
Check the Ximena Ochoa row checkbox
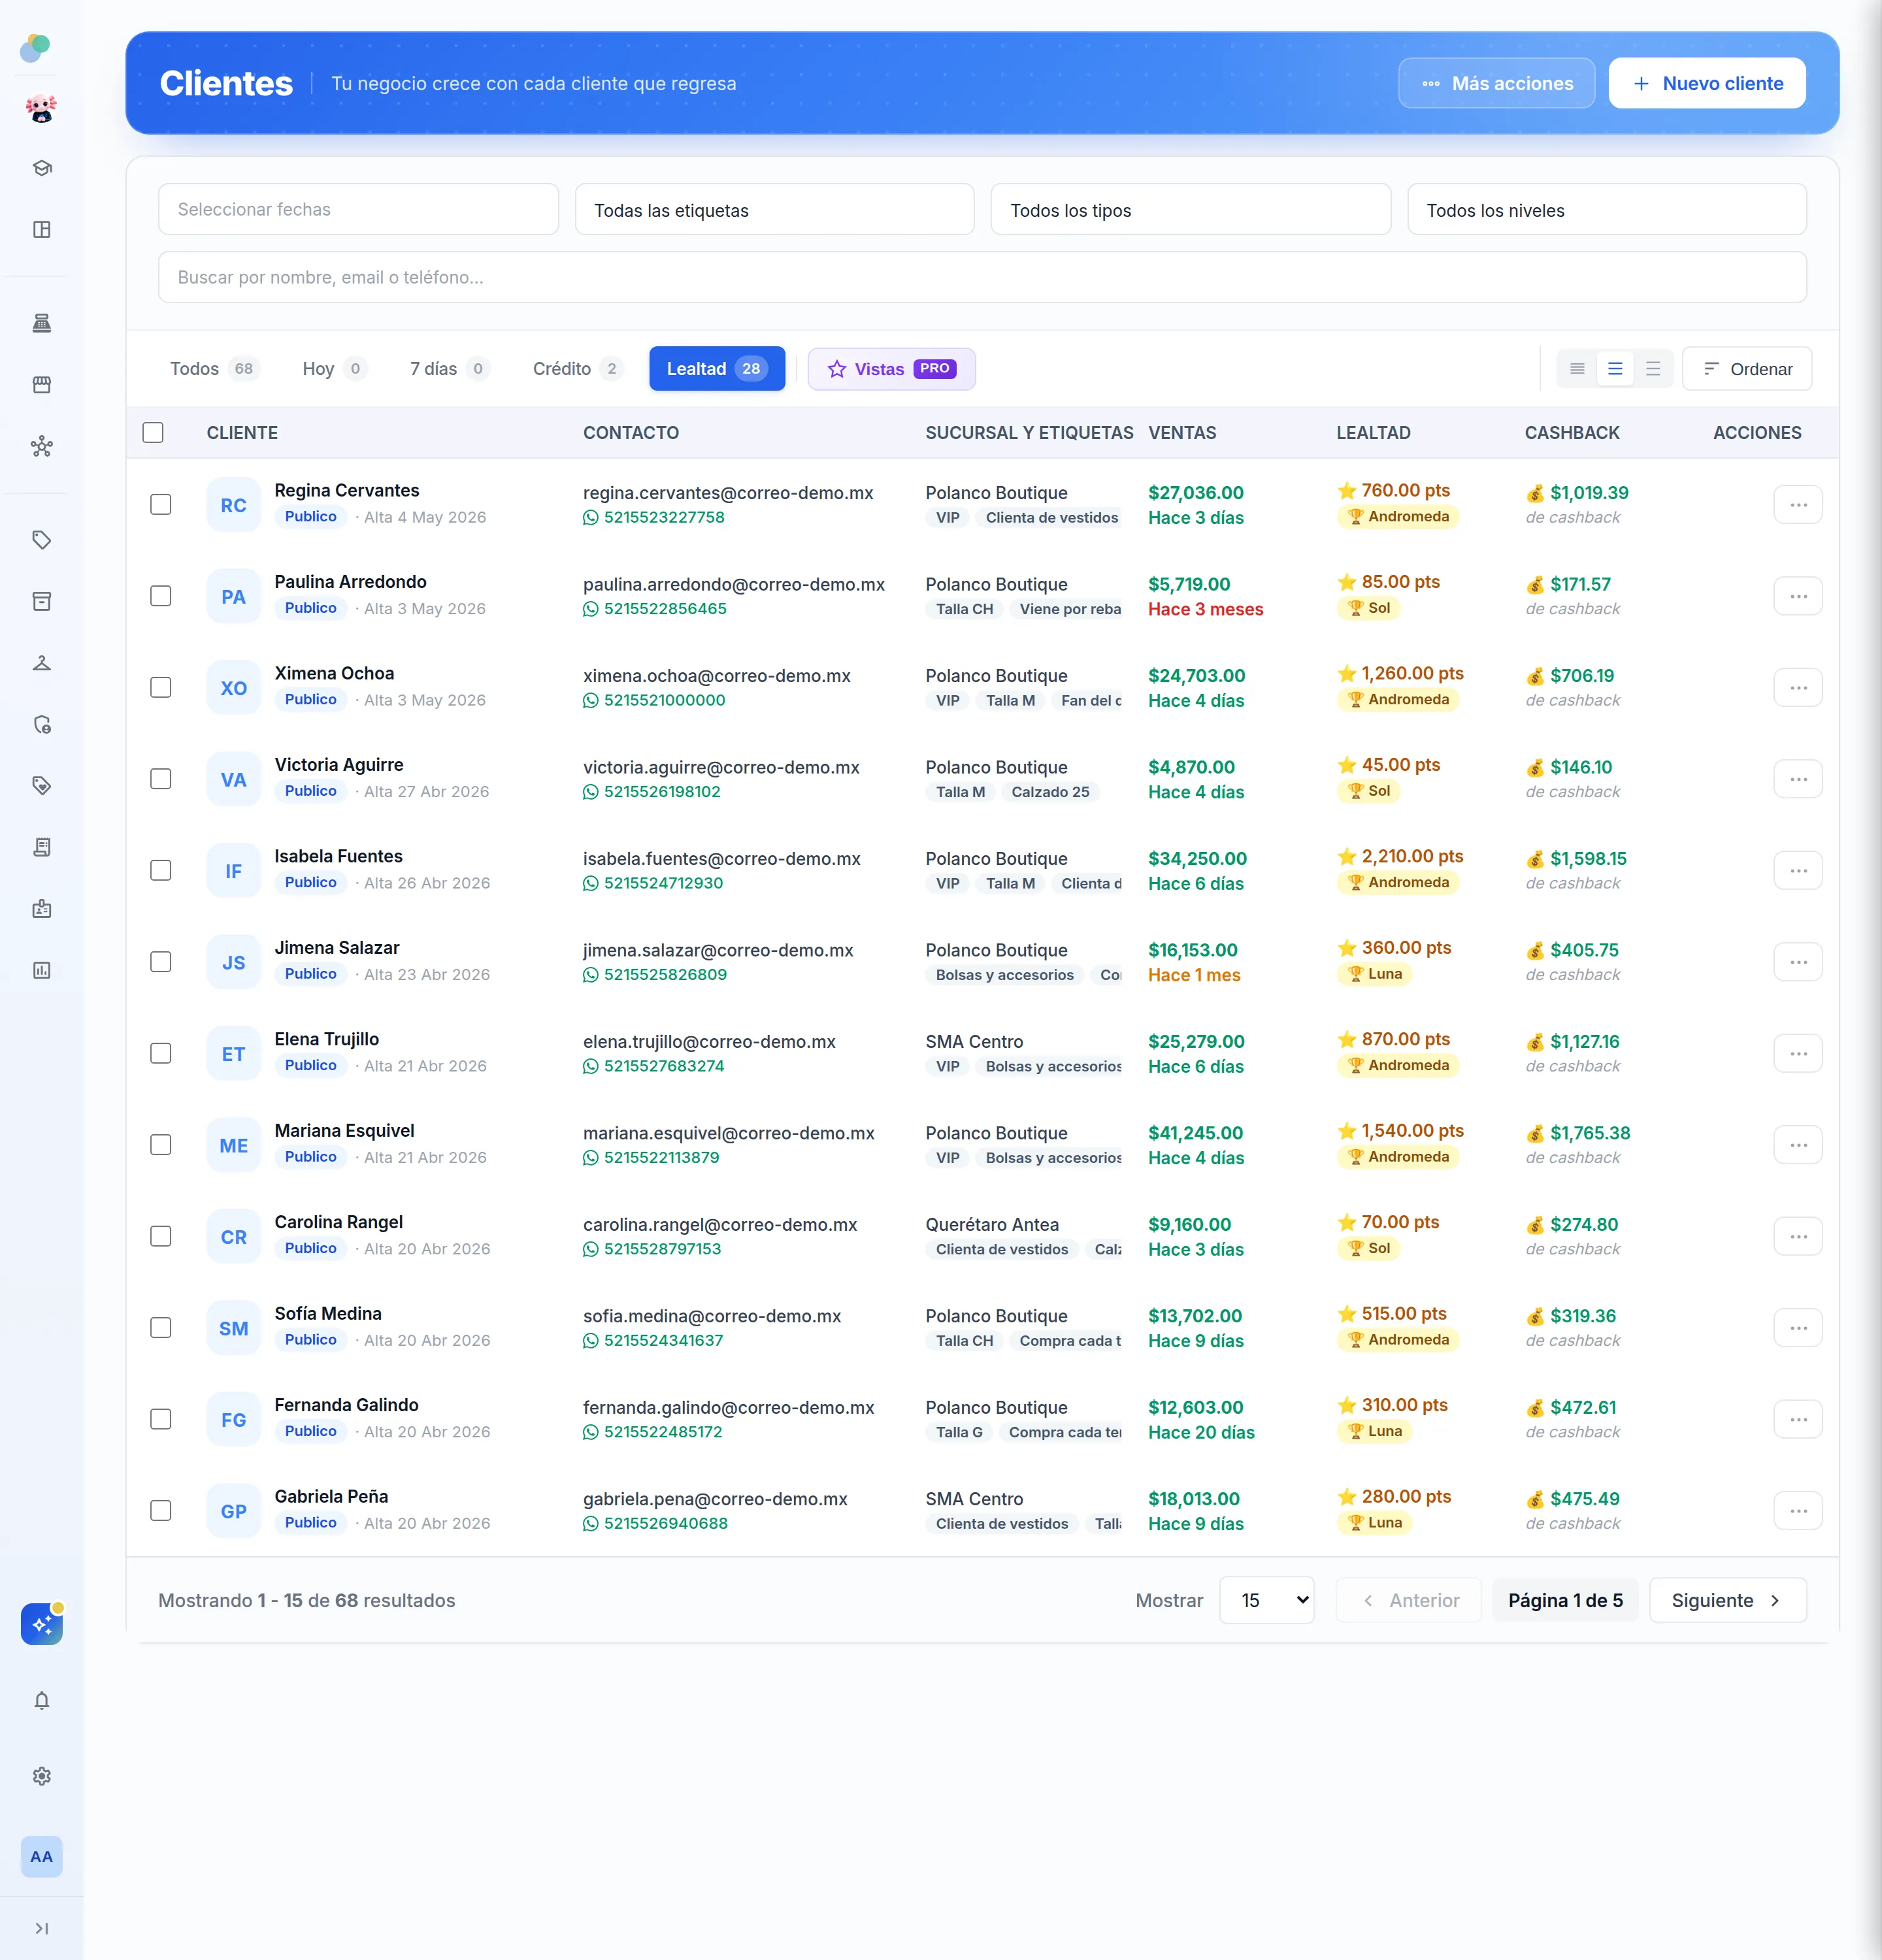[161, 687]
